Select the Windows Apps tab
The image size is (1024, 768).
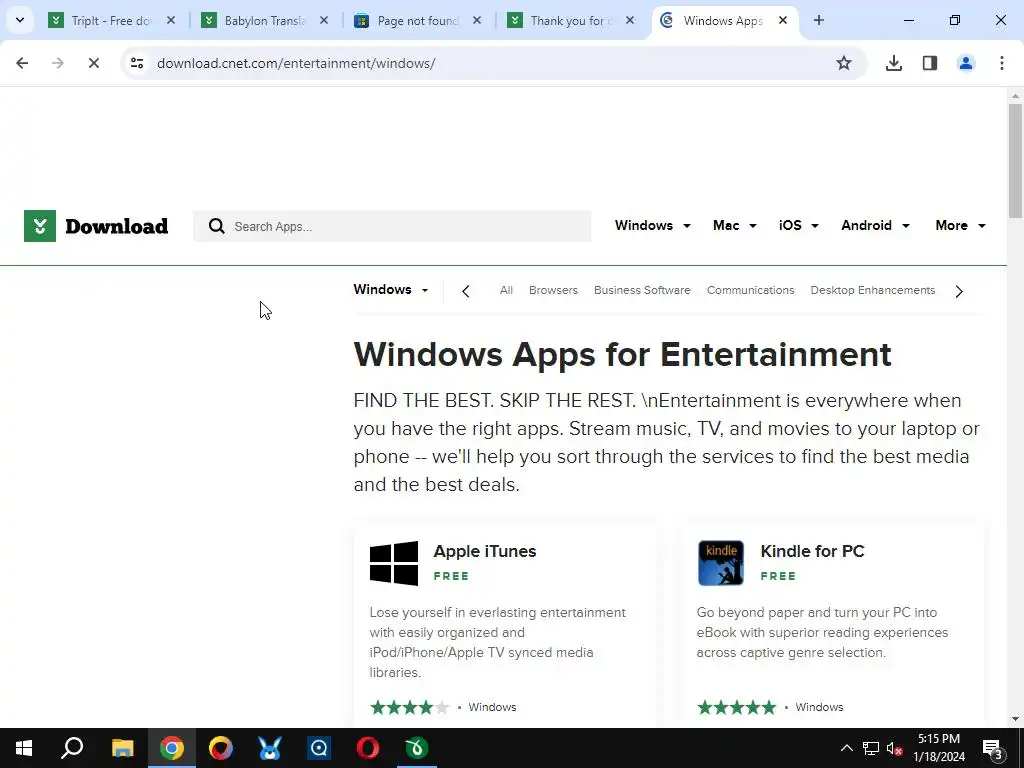pos(722,21)
